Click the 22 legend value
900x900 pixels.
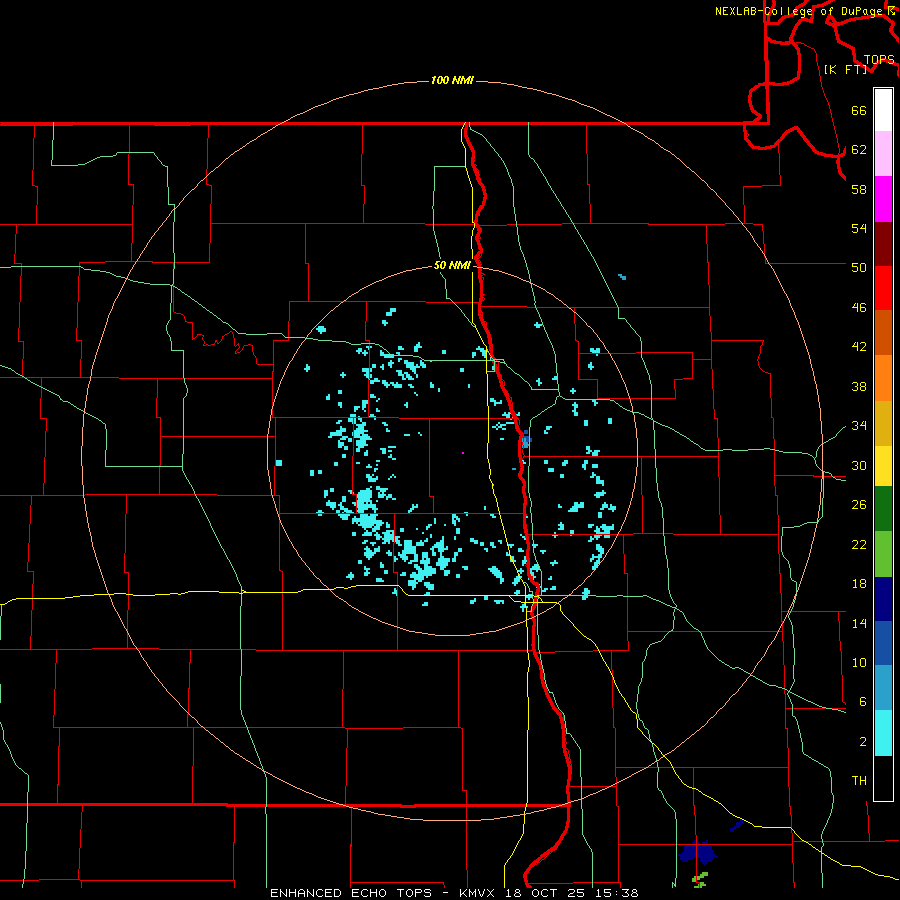click(x=859, y=545)
